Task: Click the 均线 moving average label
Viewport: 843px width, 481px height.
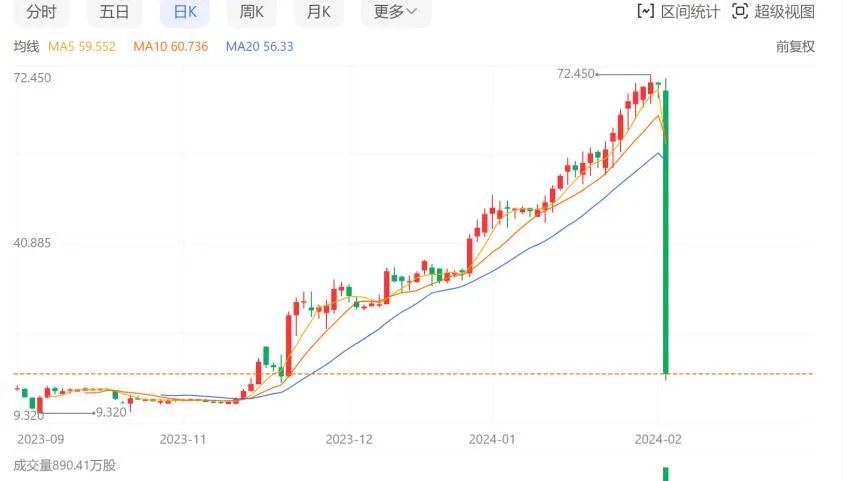Action: tap(26, 46)
